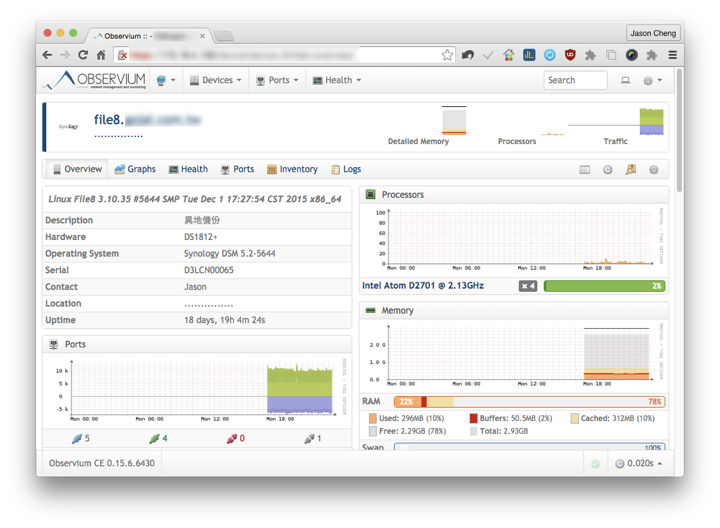
Task: Open the Overview tab
Action: click(77, 169)
